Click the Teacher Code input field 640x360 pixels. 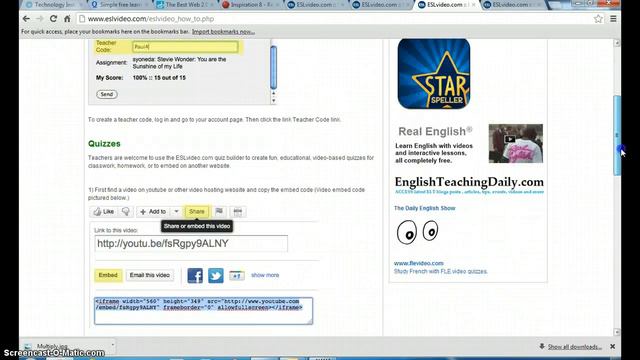185,47
